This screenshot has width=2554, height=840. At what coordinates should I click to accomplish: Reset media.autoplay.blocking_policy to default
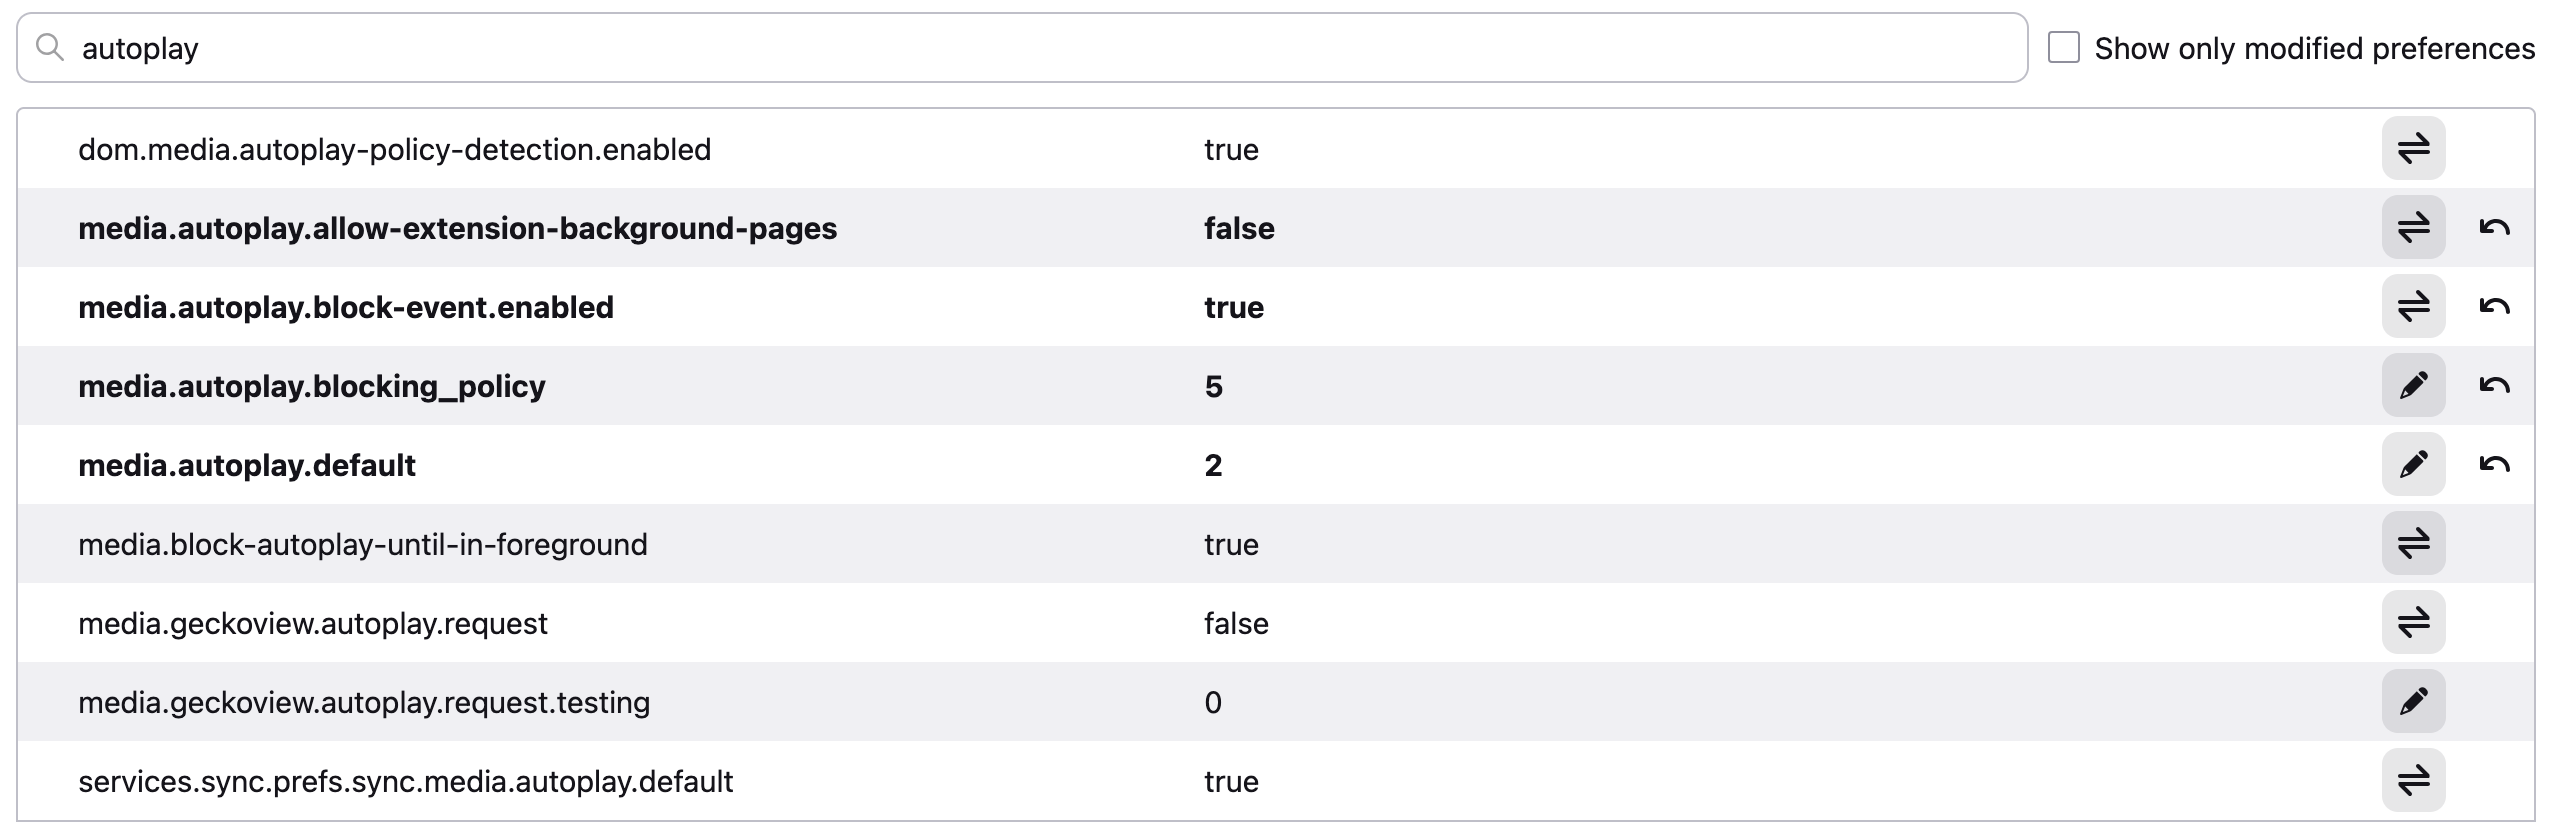click(x=2494, y=386)
